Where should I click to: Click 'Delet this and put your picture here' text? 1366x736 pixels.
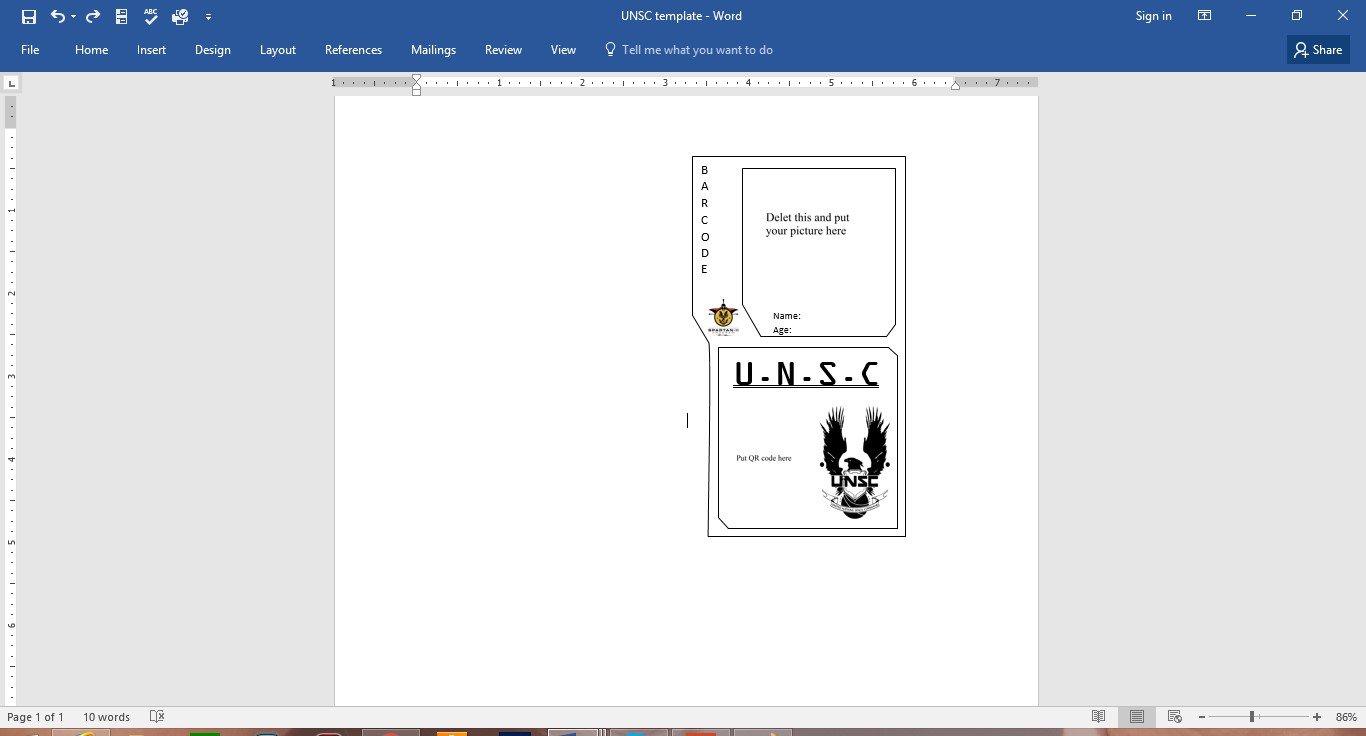point(807,224)
